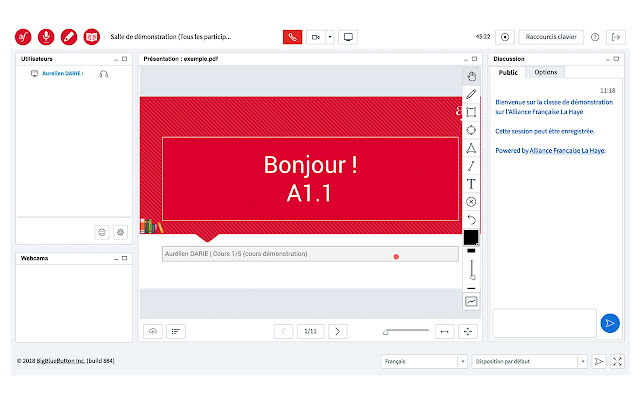Select the text annotation tool
The height and width of the screenshot is (400, 640).
coord(471,184)
